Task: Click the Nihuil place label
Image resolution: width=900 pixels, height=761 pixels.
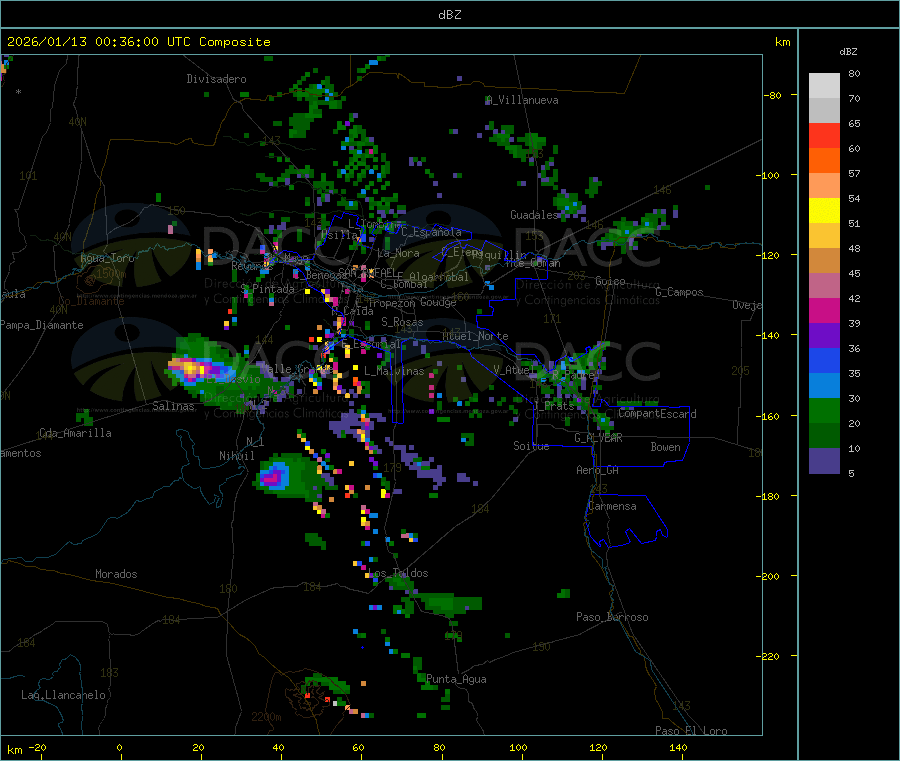Action: click(x=236, y=456)
